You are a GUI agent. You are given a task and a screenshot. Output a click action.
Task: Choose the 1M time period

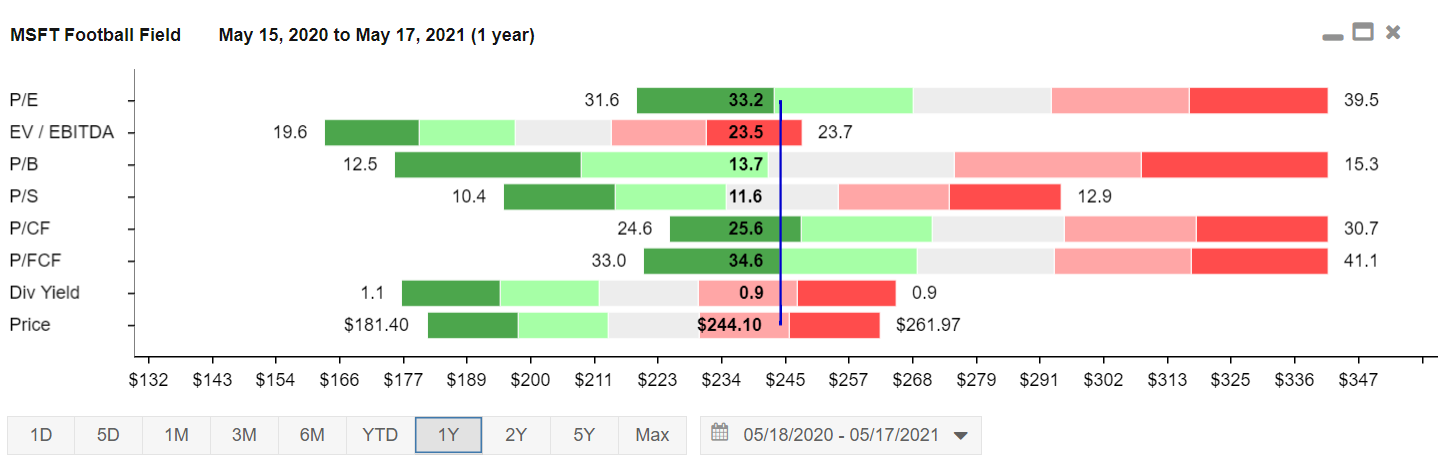[176, 435]
